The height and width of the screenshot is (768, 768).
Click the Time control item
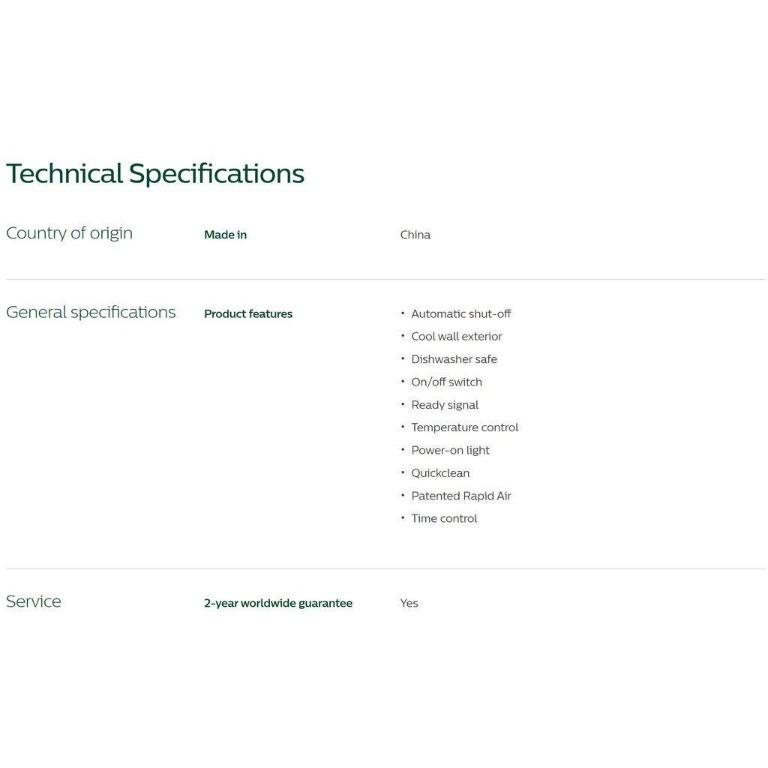tap(444, 518)
